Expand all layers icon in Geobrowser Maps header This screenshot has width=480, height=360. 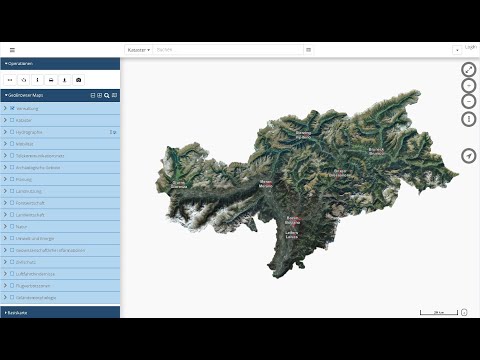(x=99, y=95)
